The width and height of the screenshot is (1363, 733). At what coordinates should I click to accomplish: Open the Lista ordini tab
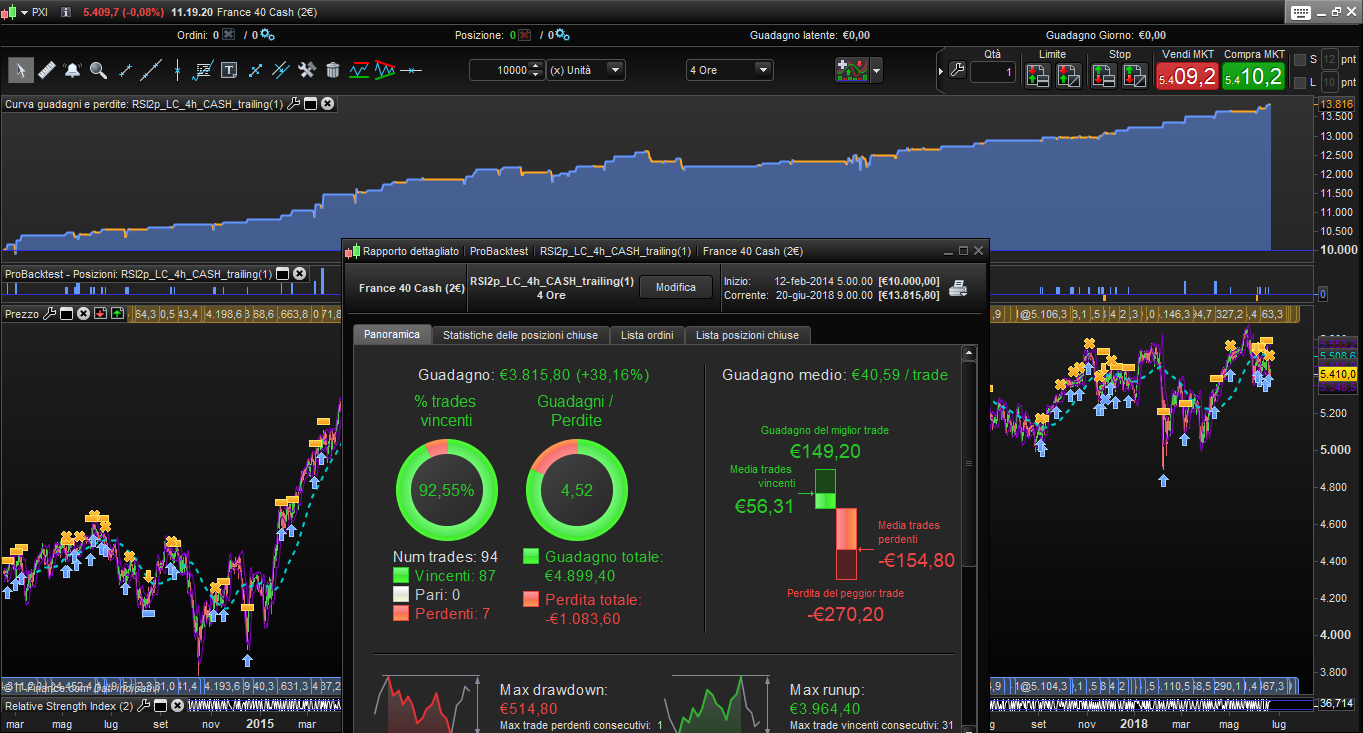(x=647, y=335)
